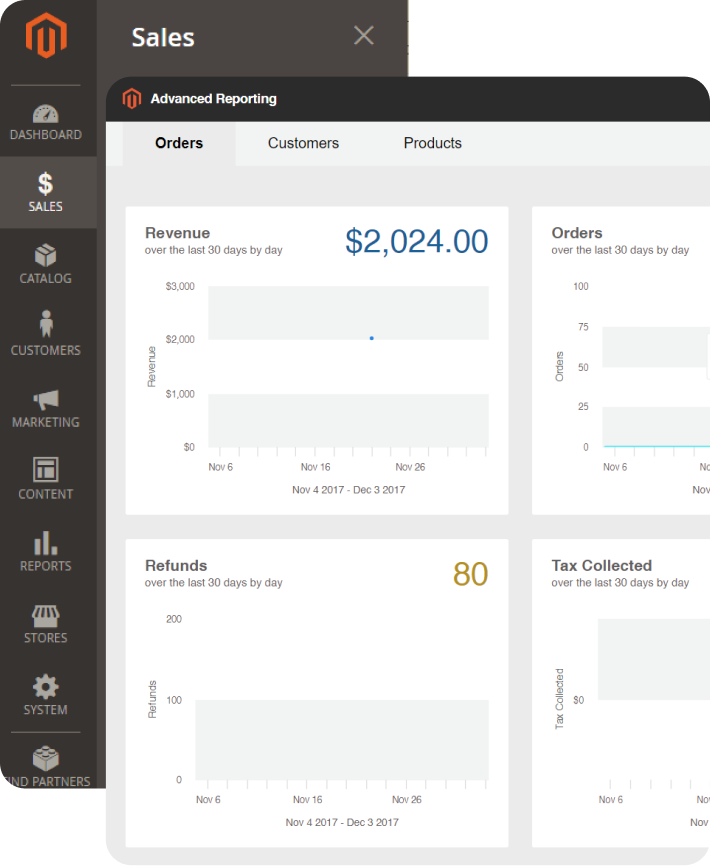Switch to the Orders tab
Viewport: 710px width, 866px height.
click(179, 143)
